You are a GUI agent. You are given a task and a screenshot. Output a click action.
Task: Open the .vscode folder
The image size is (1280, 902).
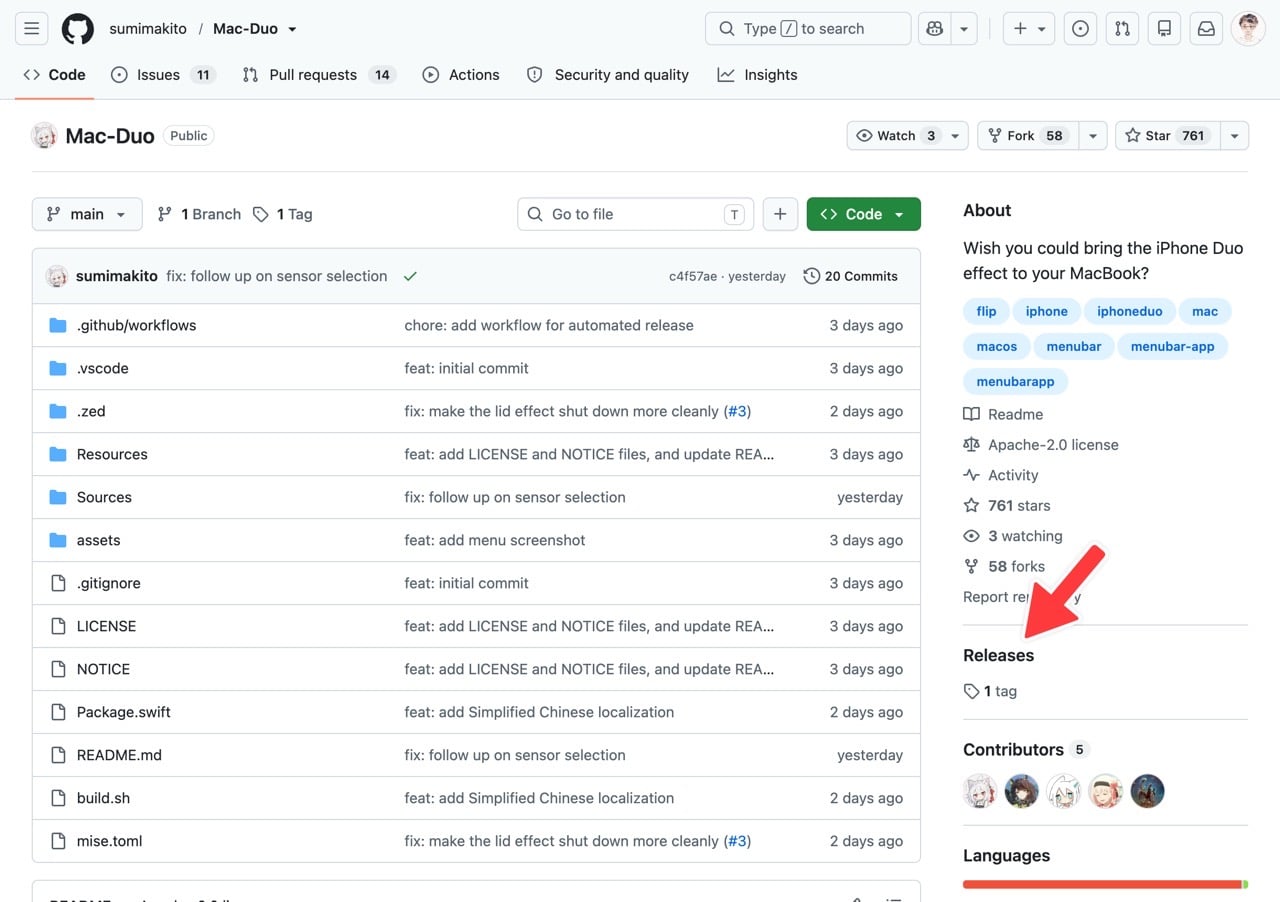(x=103, y=368)
